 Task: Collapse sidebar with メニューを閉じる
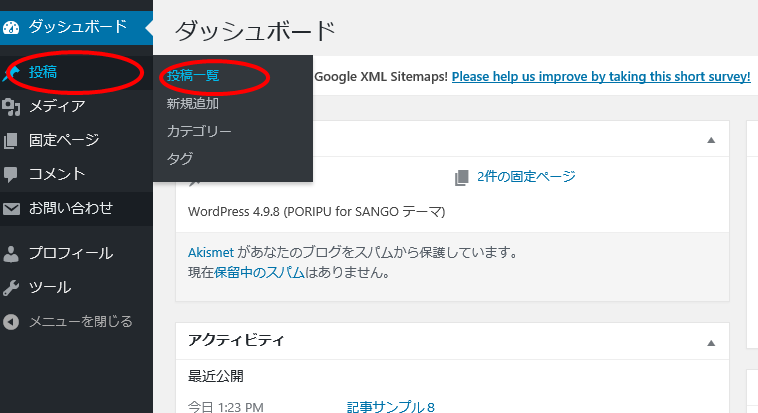pos(76,322)
